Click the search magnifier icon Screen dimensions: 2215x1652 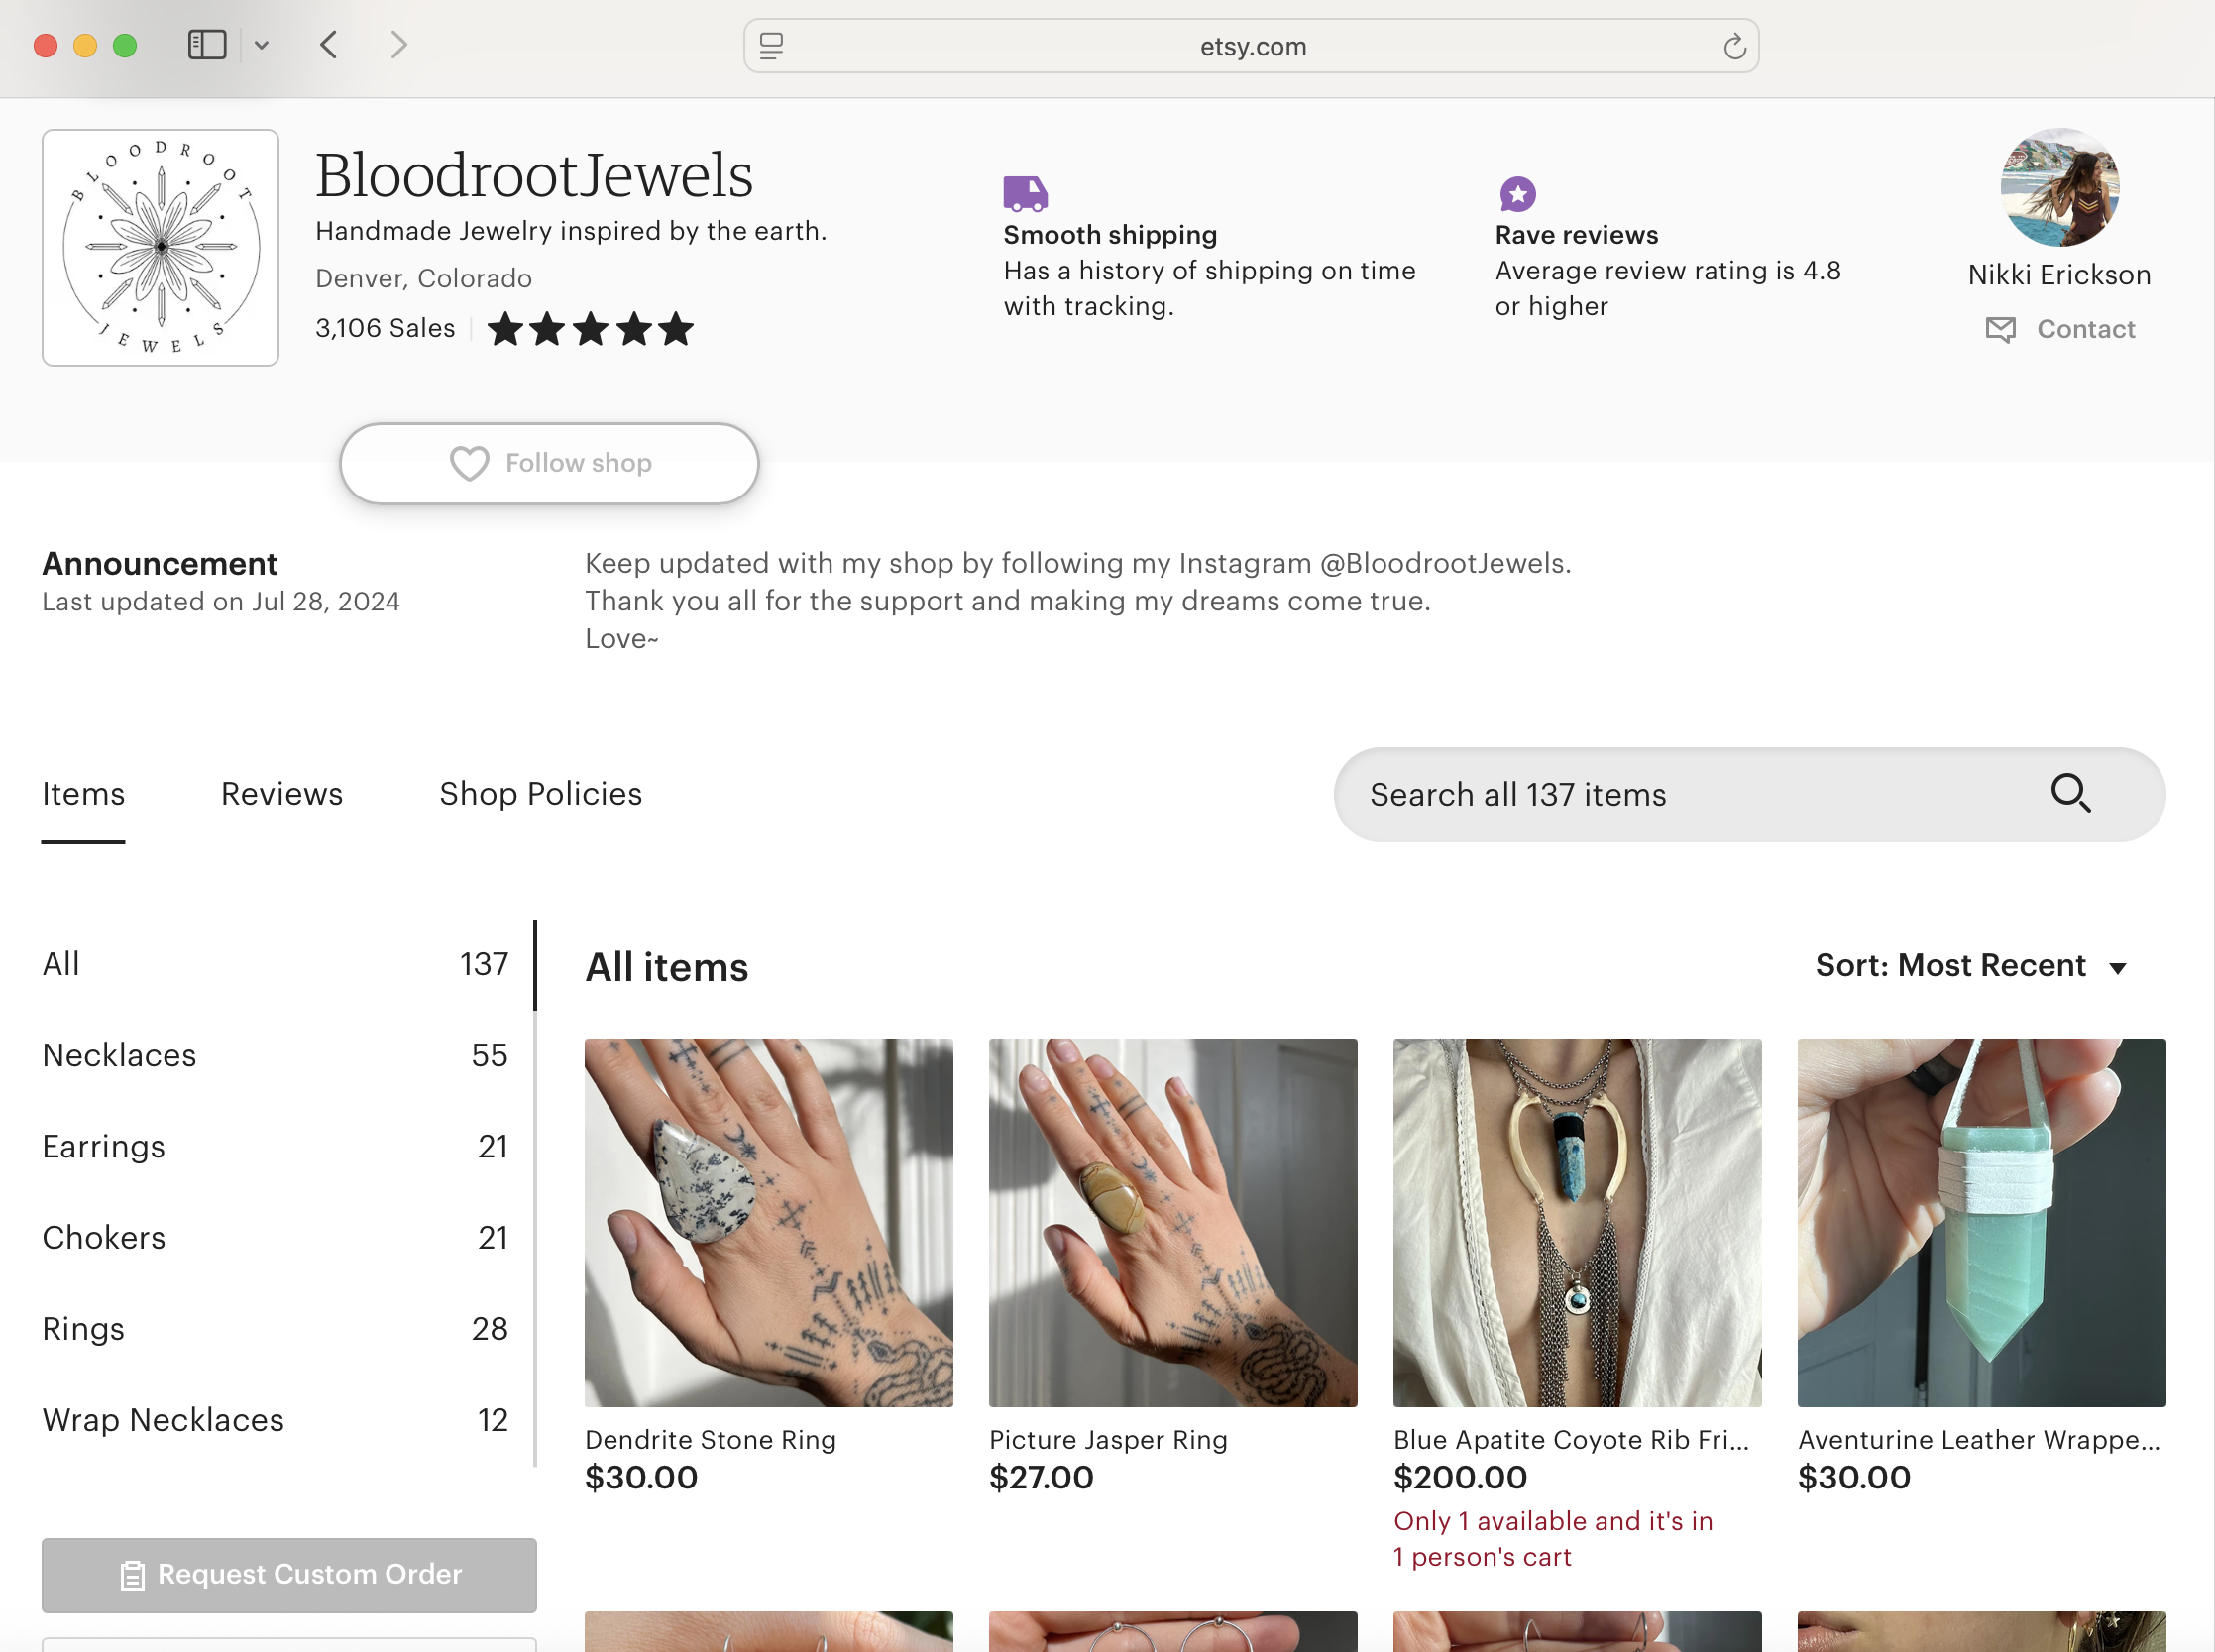(x=2070, y=794)
